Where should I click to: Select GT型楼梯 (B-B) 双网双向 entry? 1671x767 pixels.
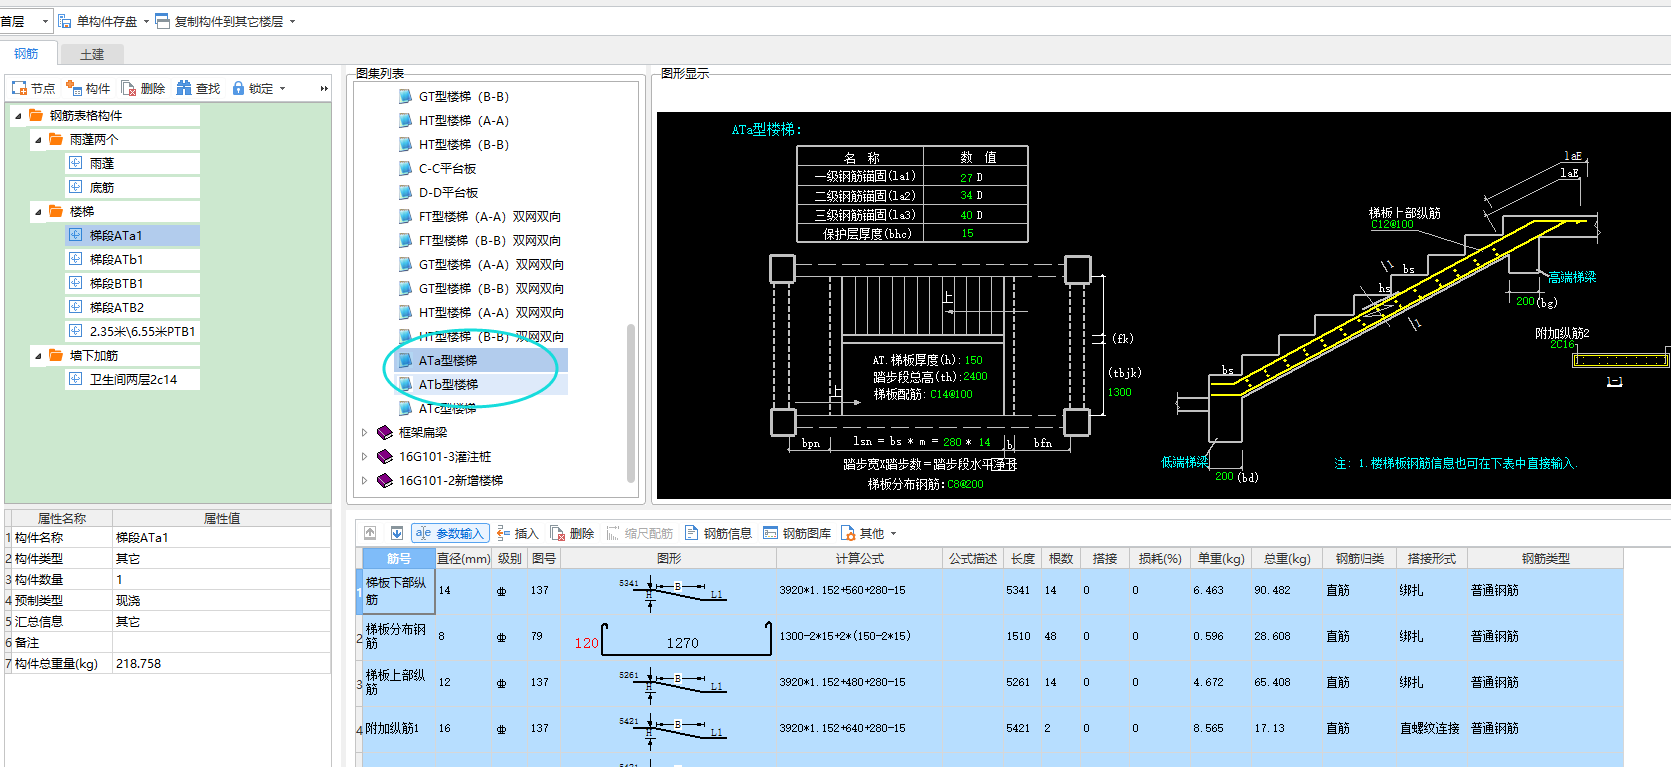click(491, 288)
